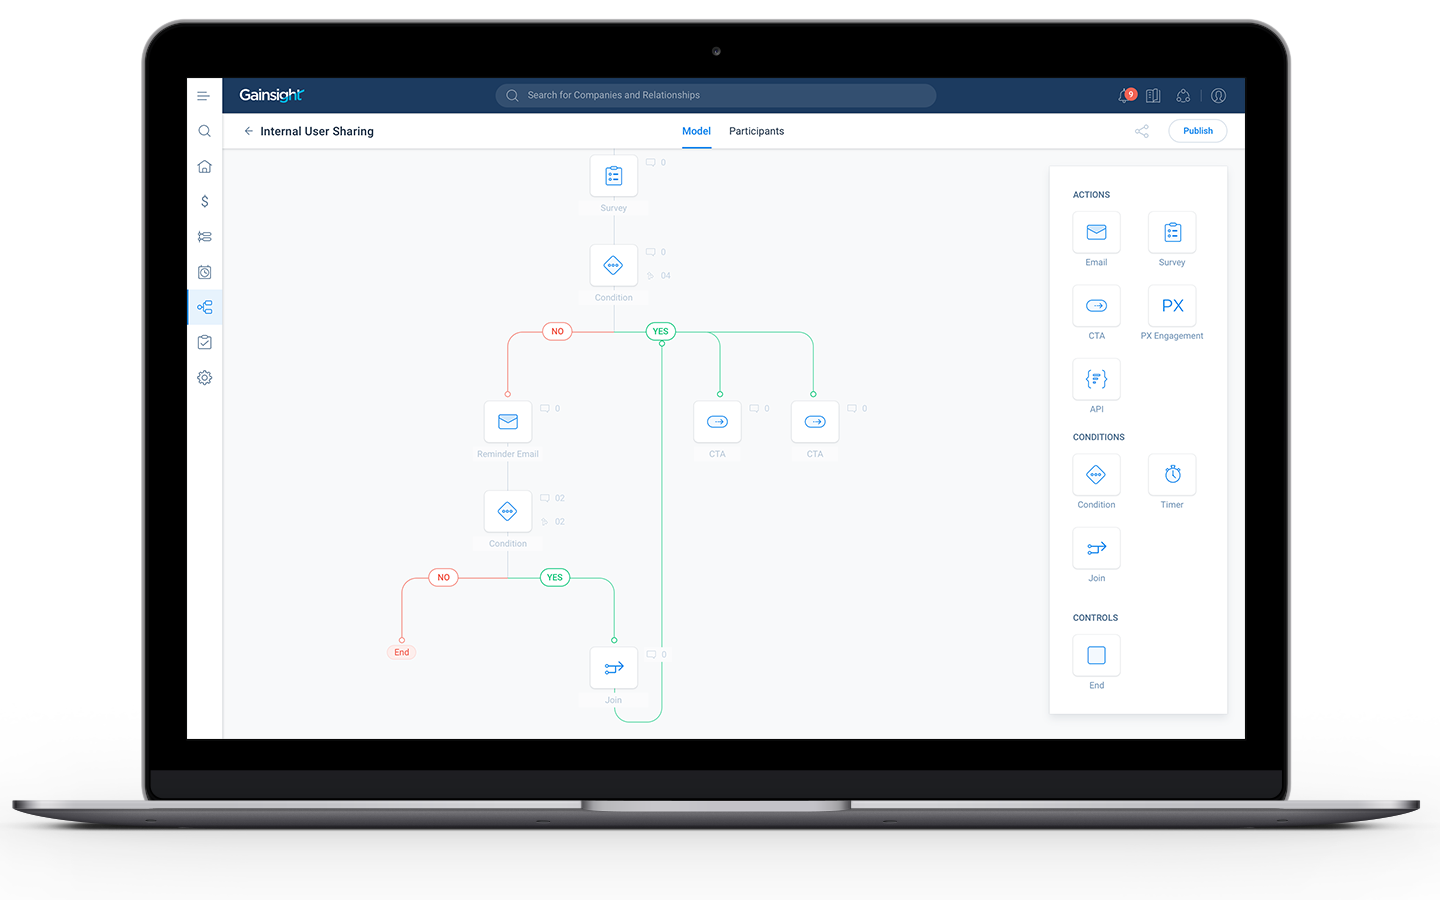Pick the Join icon in Conditions panel
Viewport: 1440px width, 900px height.
pos(1096,549)
